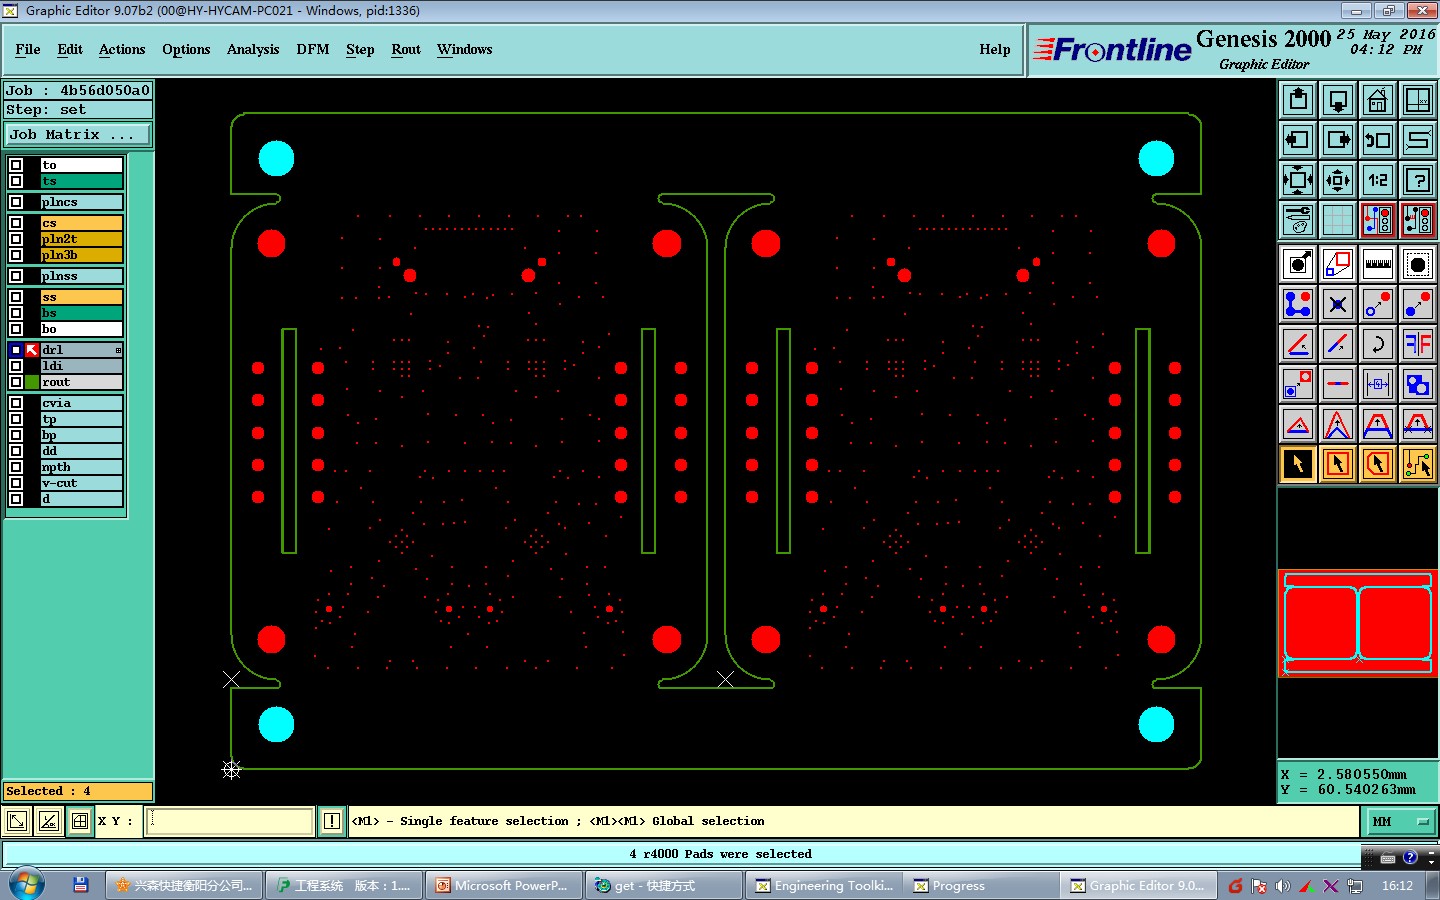Click the XY coordinate input field
The width and height of the screenshot is (1440, 900).
pyautogui.click(x=231, y=822)
